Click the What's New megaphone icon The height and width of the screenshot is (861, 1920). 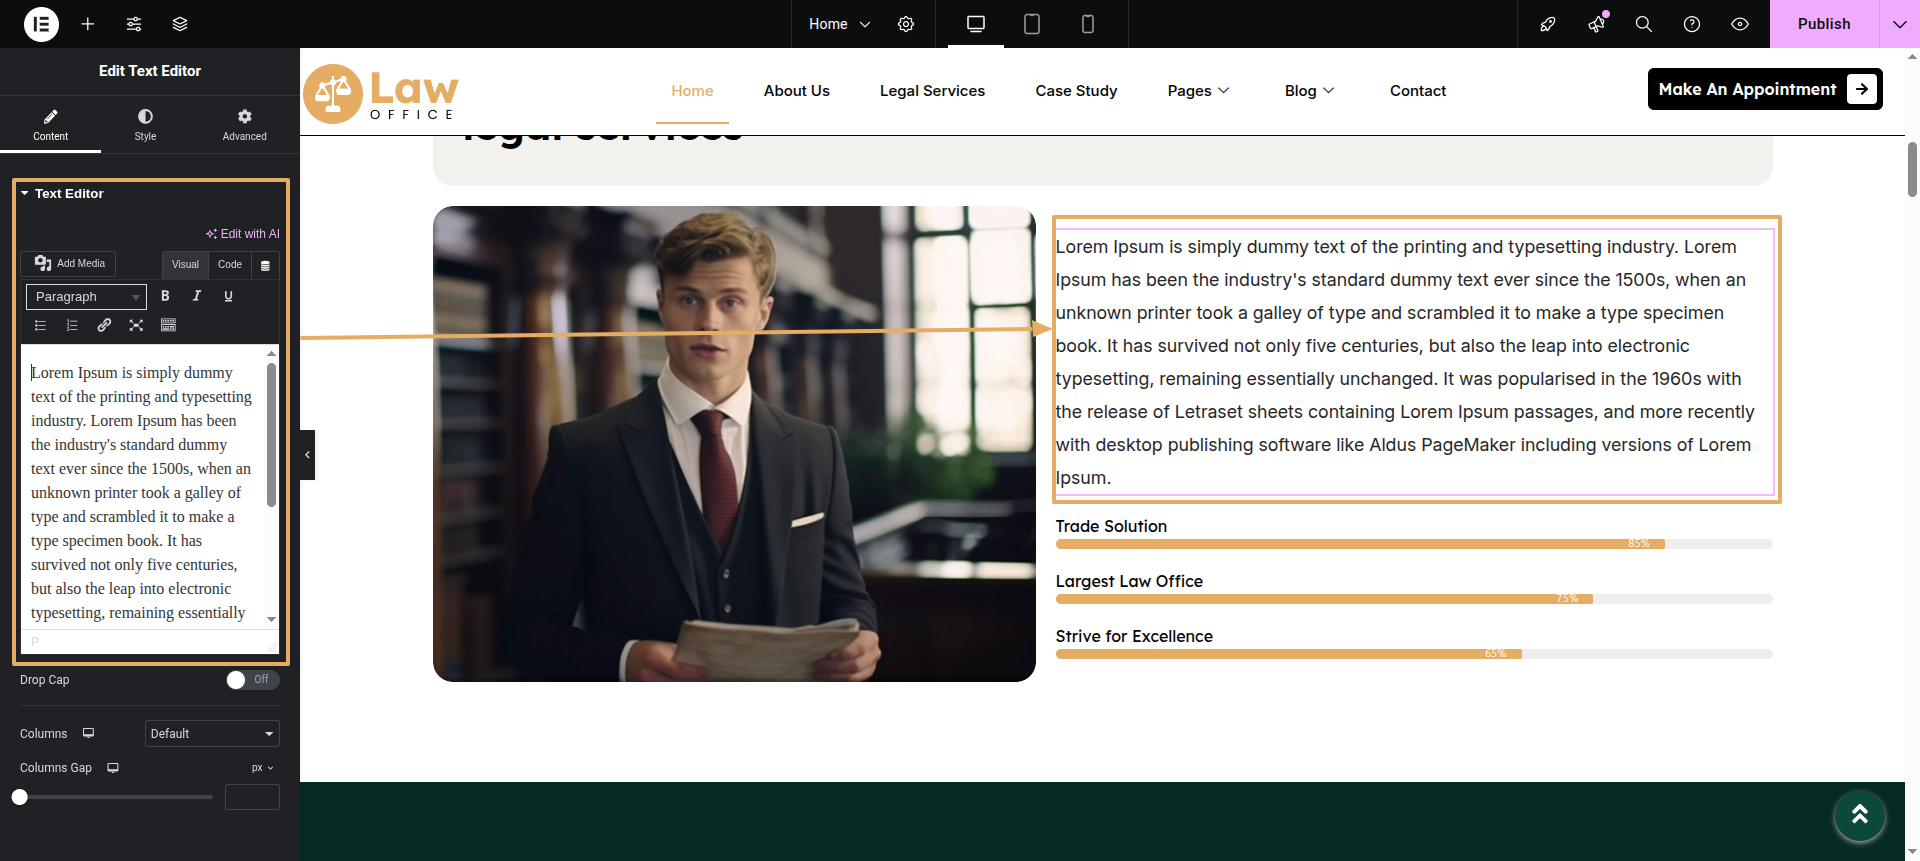[1596, 24]
